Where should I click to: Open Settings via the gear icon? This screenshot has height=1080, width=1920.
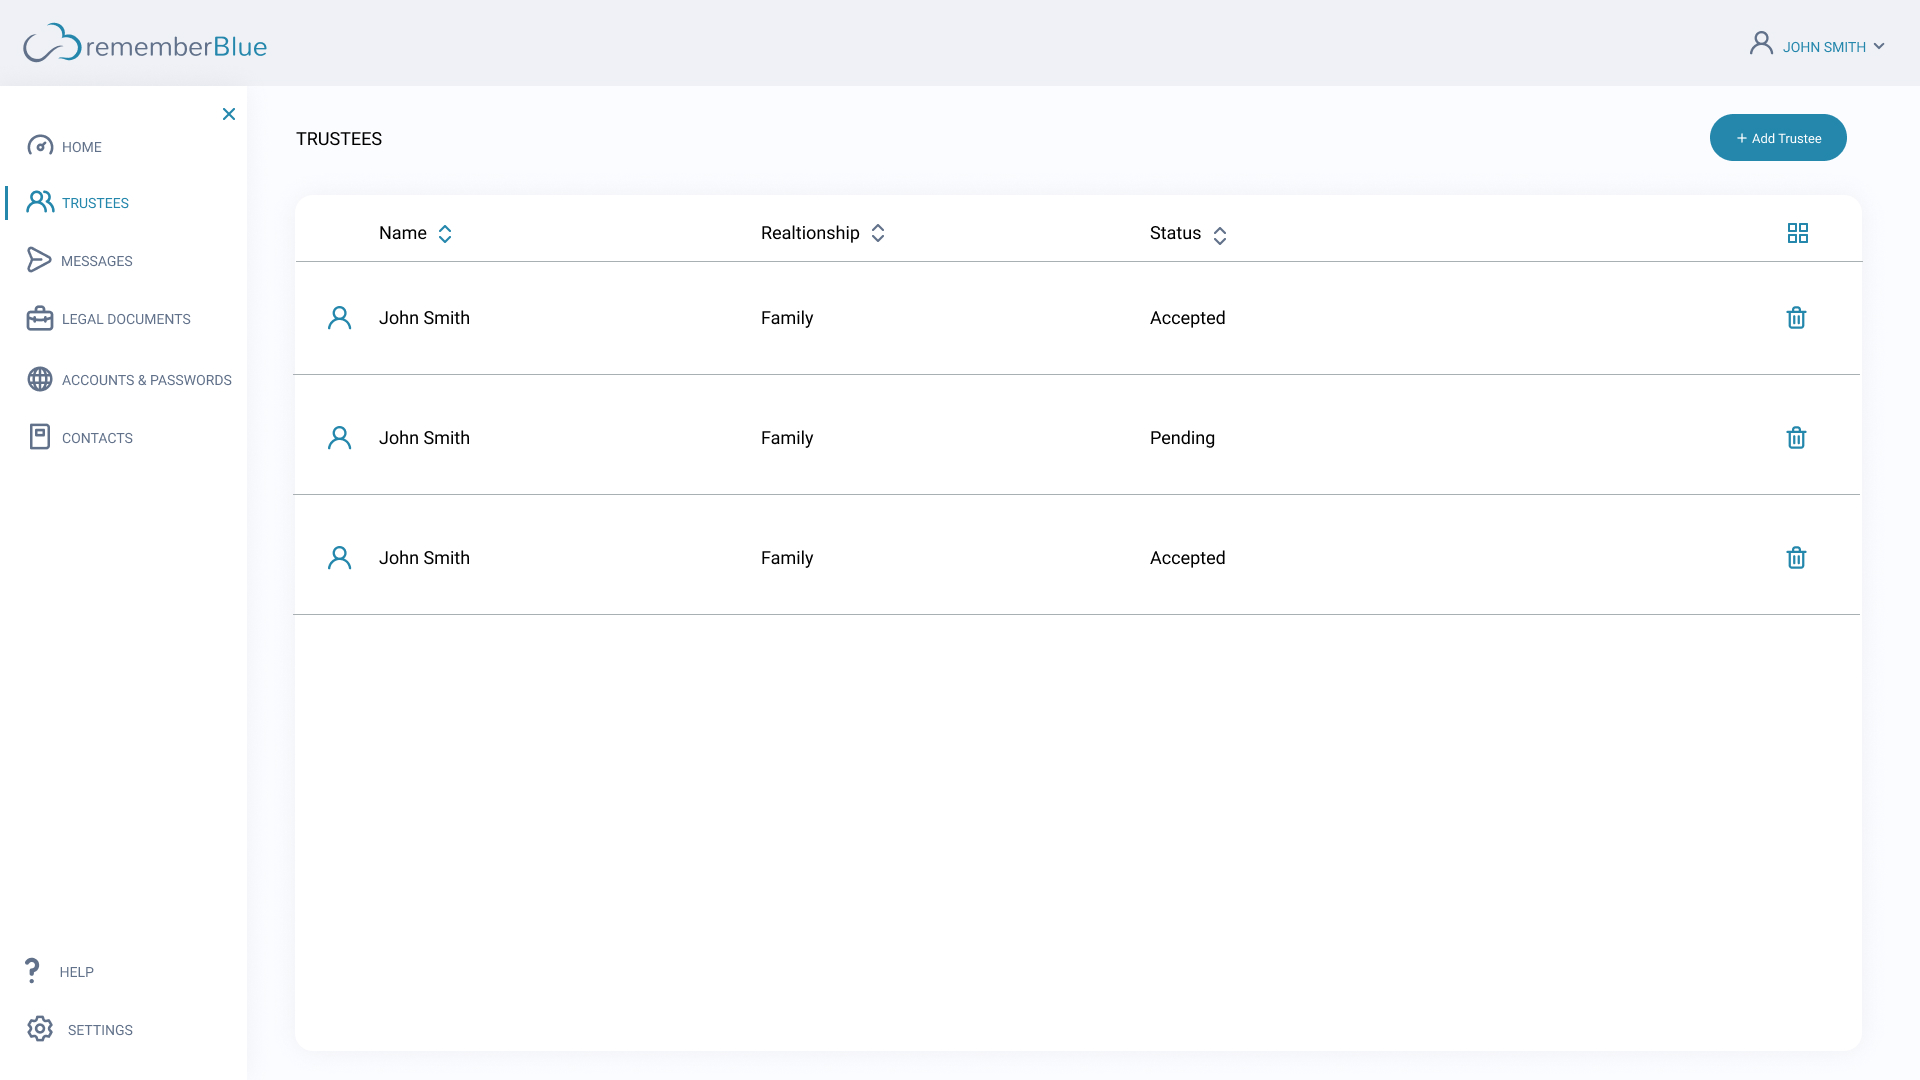(x=40, y=1029)
